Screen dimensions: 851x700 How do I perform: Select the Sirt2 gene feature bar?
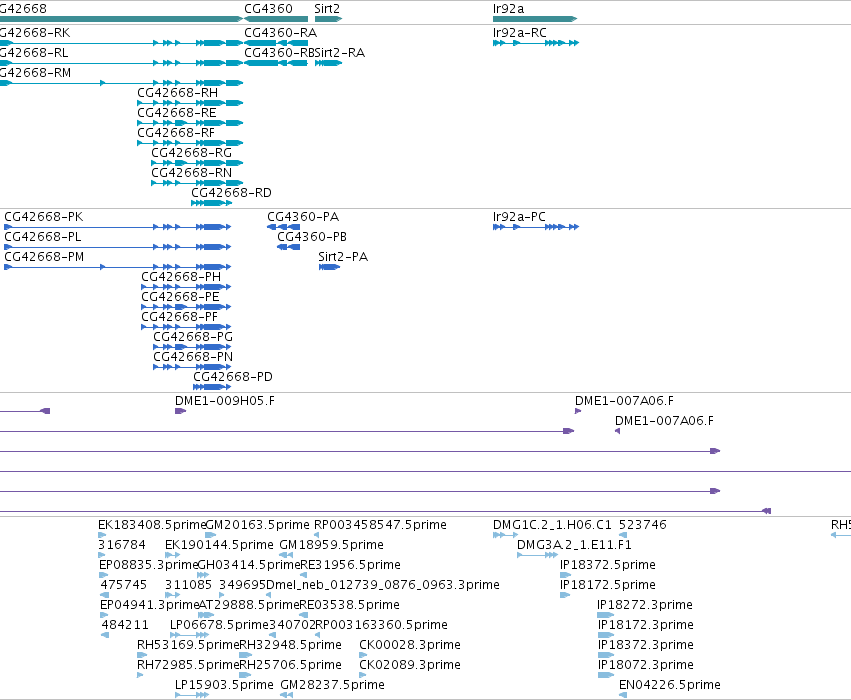coord(328,19)
